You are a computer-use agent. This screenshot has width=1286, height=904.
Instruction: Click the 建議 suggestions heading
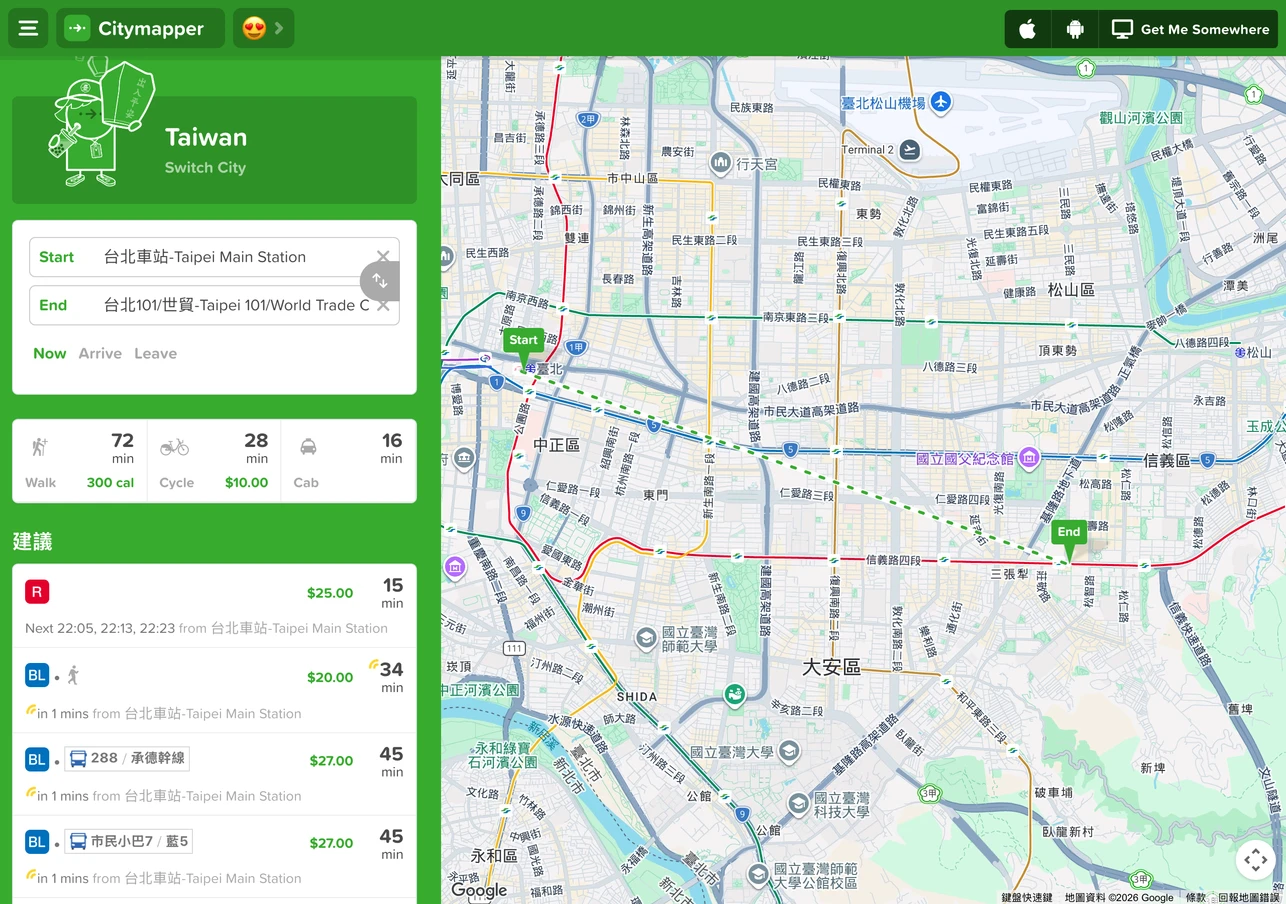[x=32, y=542]
